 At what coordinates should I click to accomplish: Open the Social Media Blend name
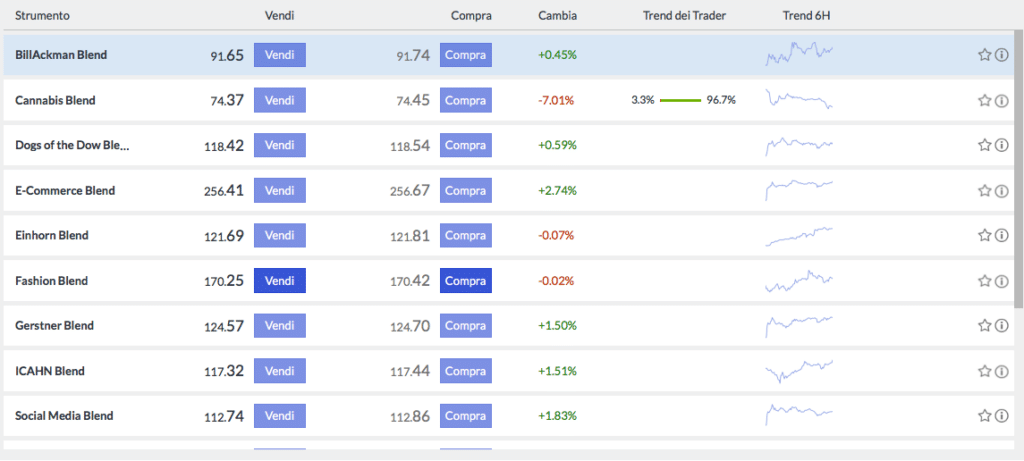click(64, 415)
